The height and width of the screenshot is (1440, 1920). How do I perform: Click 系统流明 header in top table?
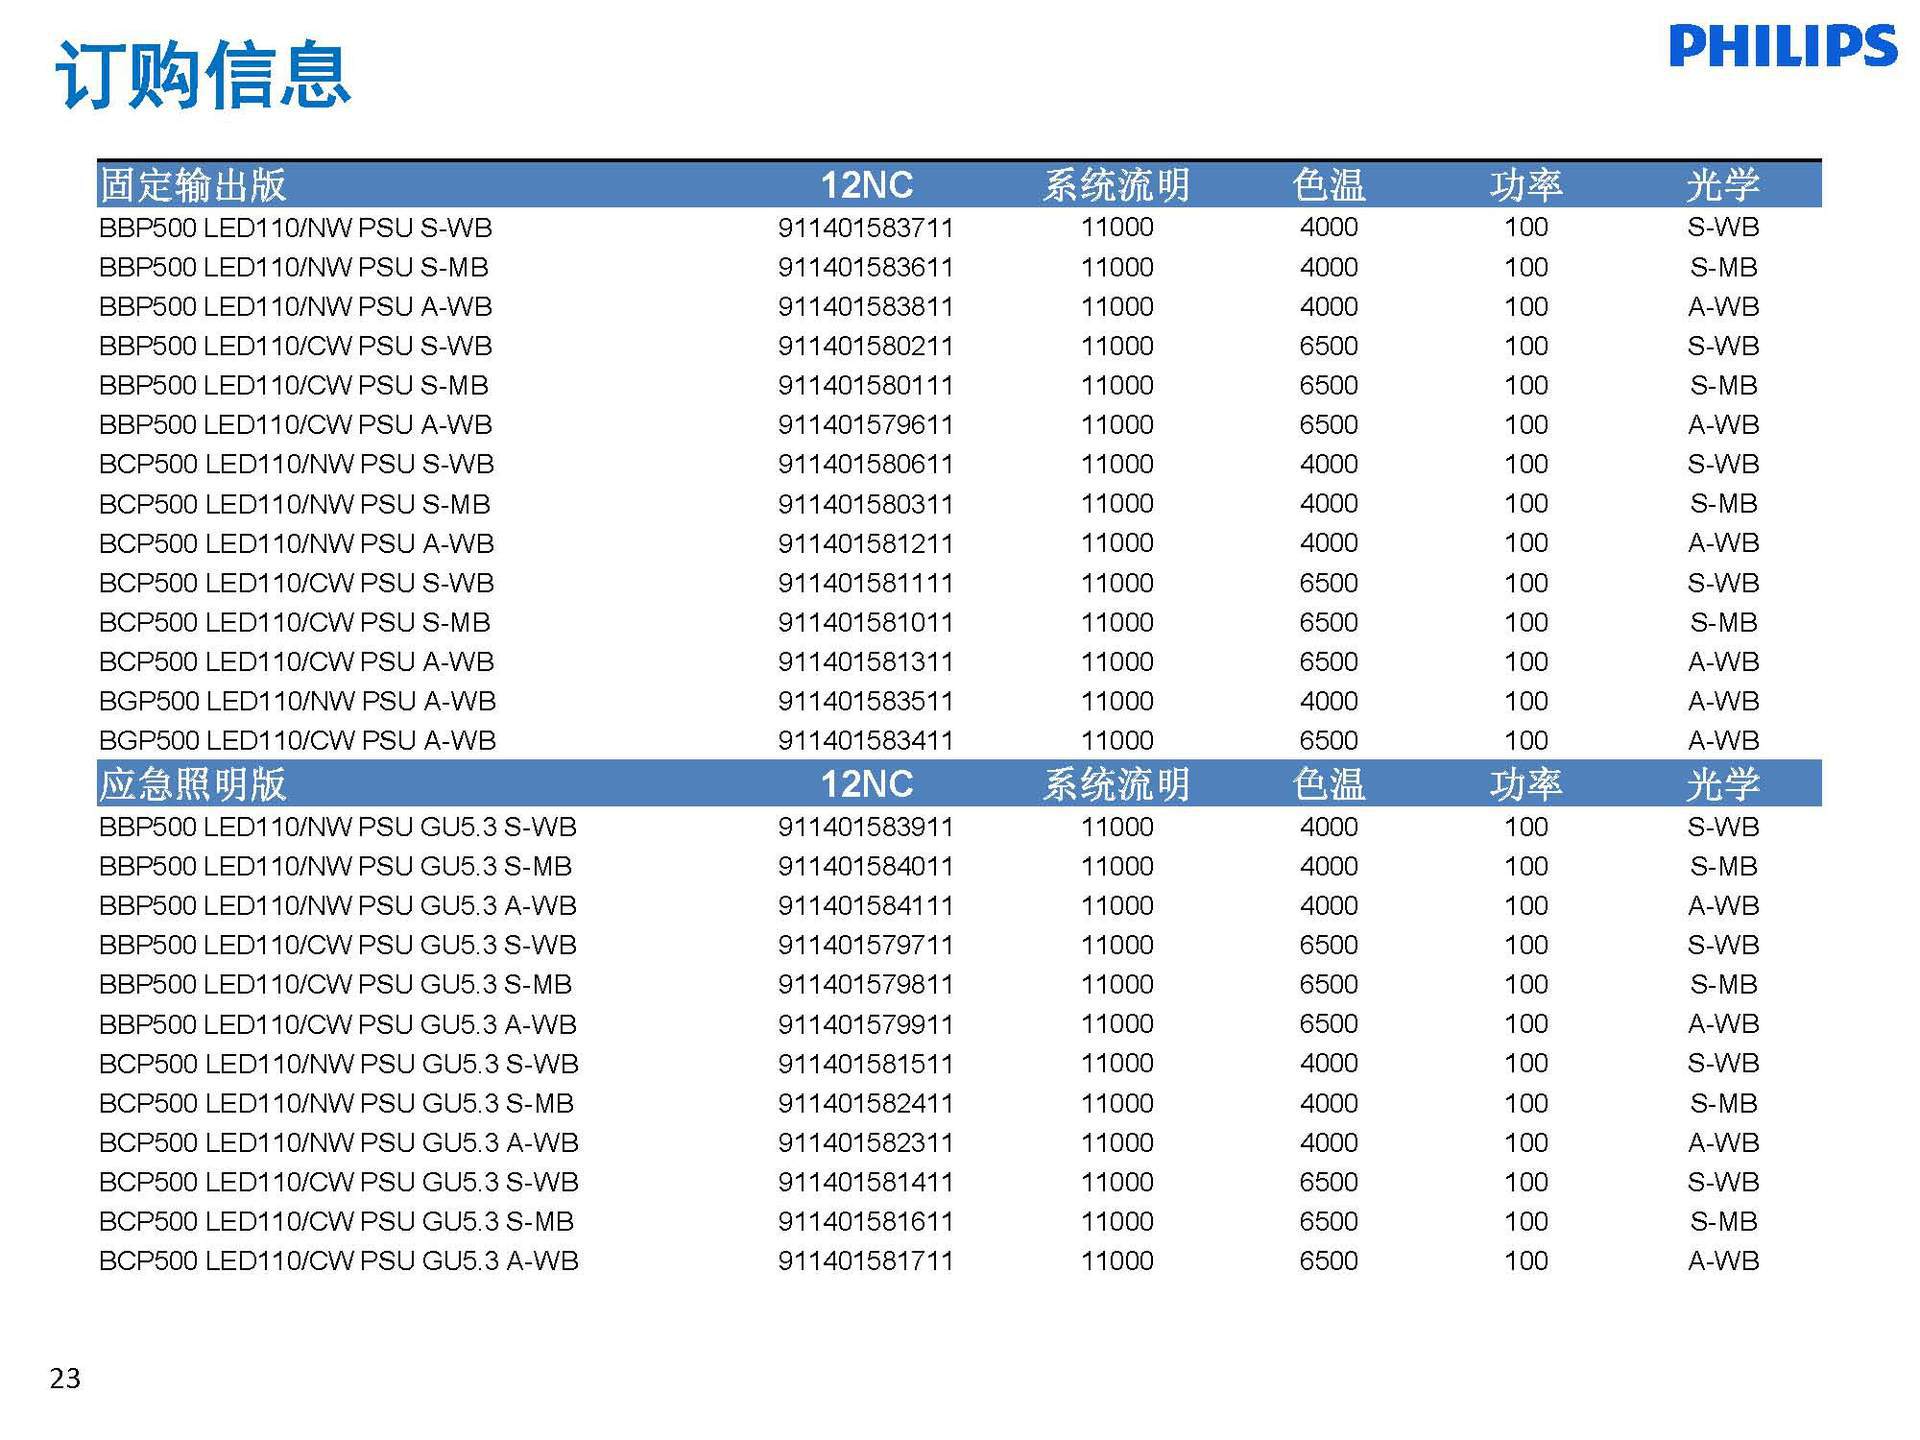(1116, 185)
